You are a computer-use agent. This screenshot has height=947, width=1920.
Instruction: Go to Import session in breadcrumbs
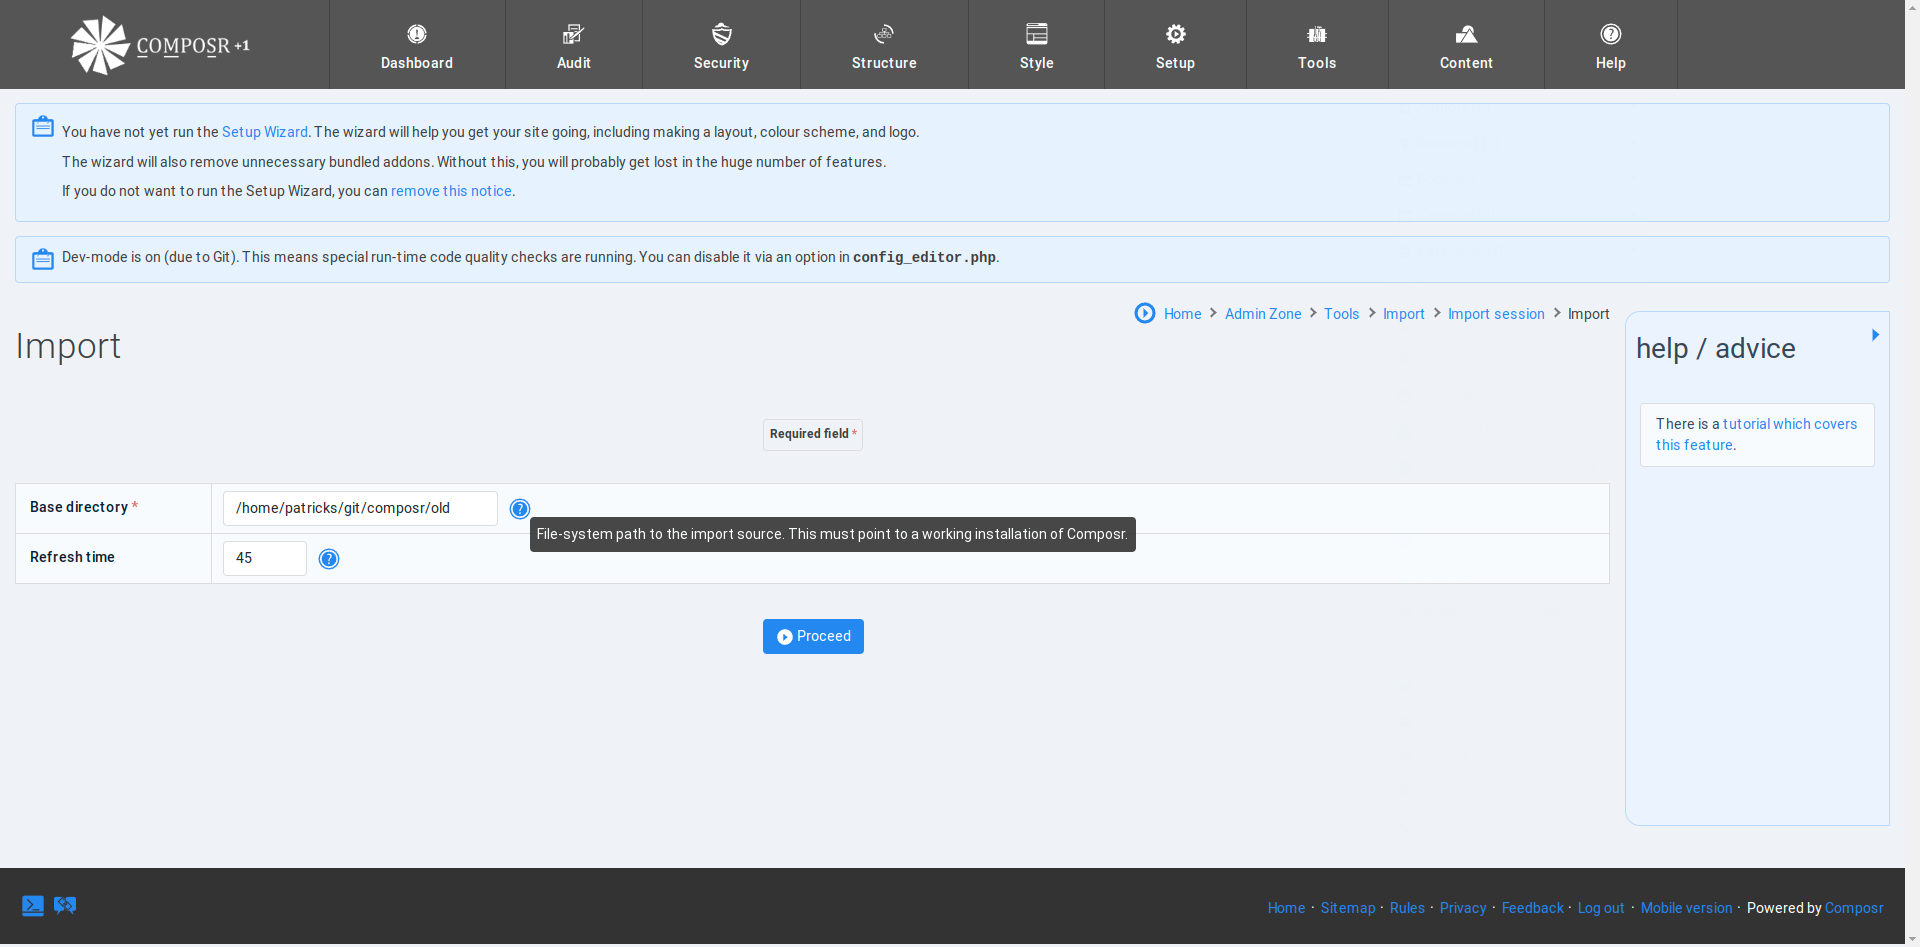(1496, 314)
